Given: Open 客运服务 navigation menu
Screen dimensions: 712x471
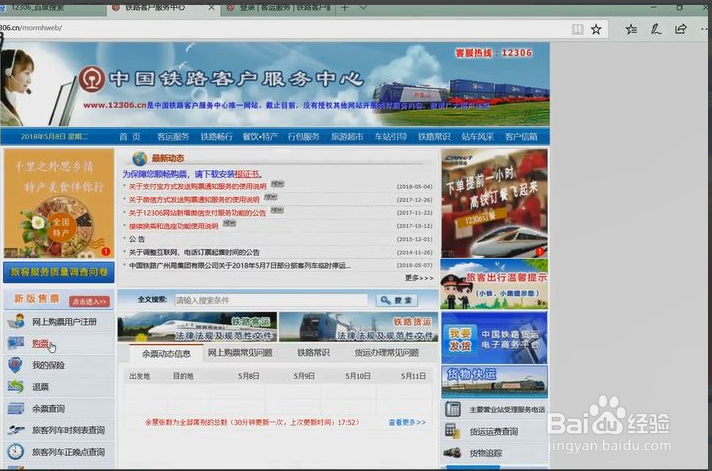Looking at the screenshot, I should 173,137.
